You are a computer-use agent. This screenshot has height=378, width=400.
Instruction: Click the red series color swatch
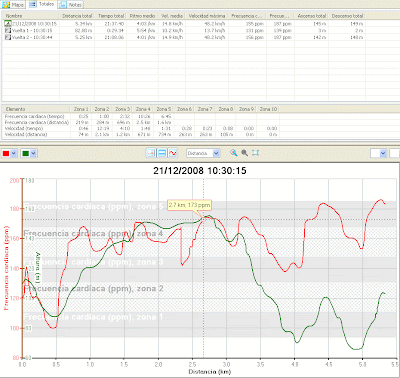tap(6, 153)
